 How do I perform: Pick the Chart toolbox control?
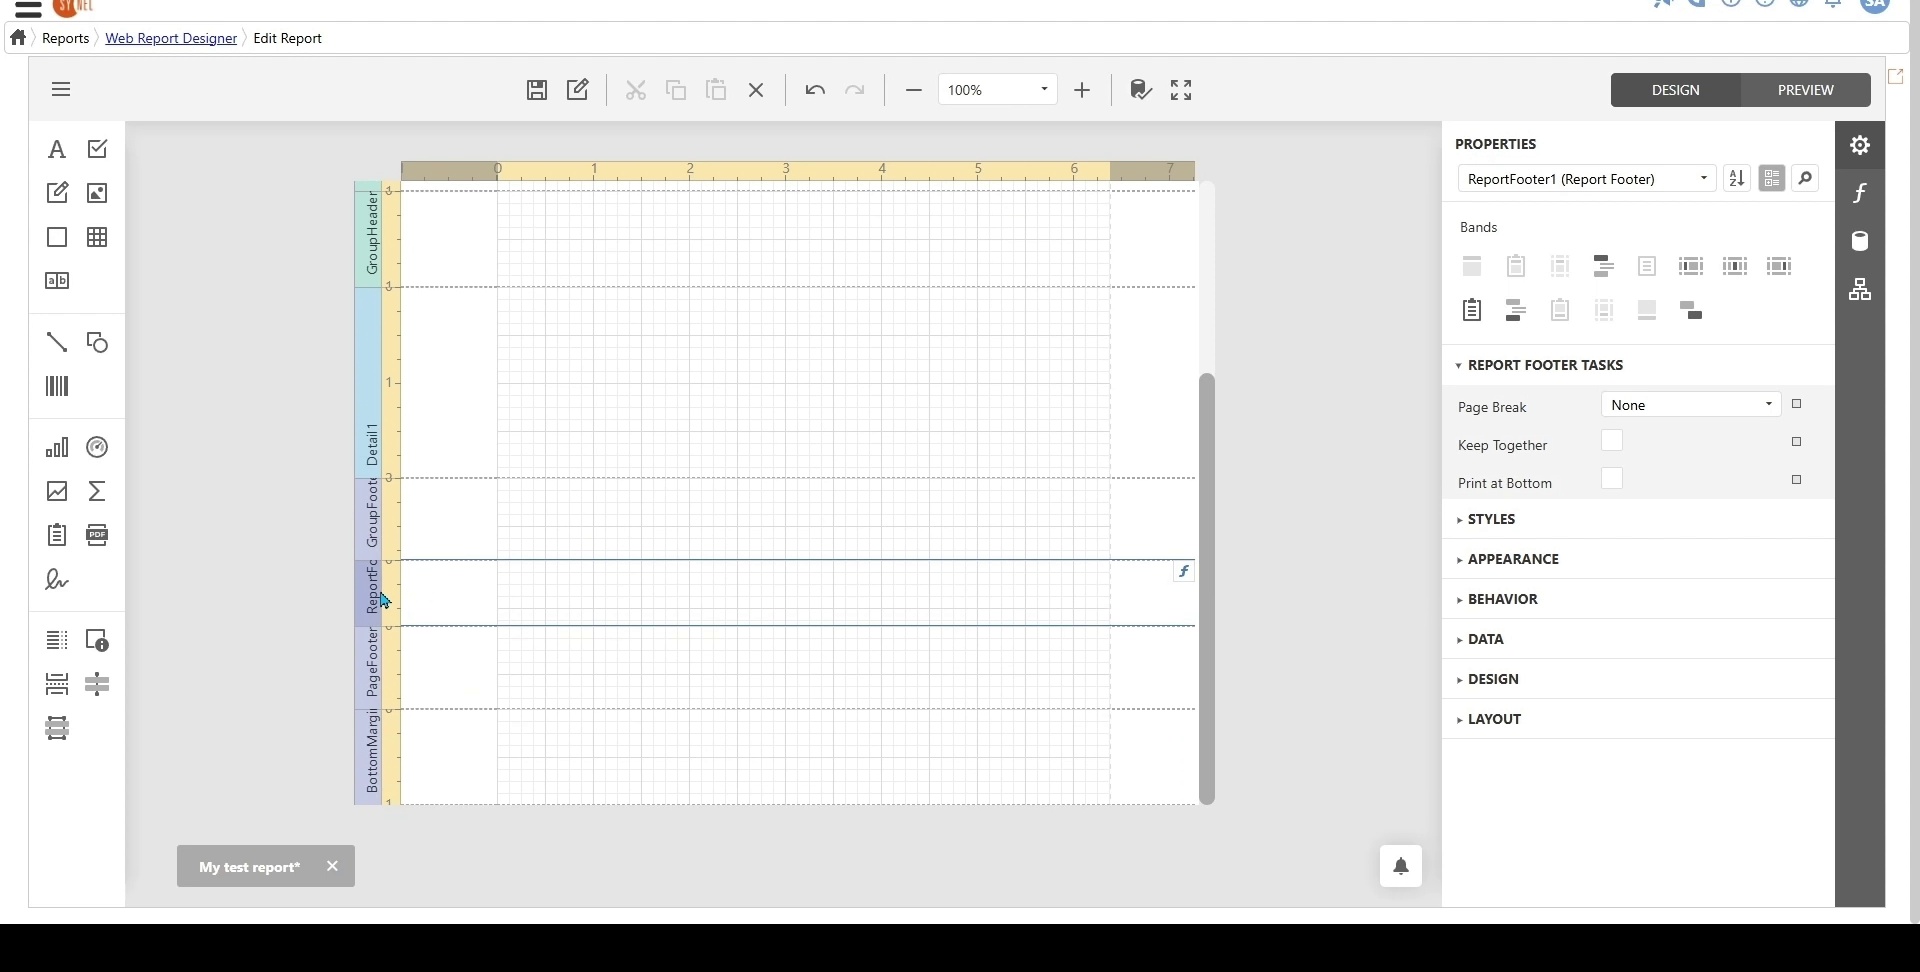(57, 448)
